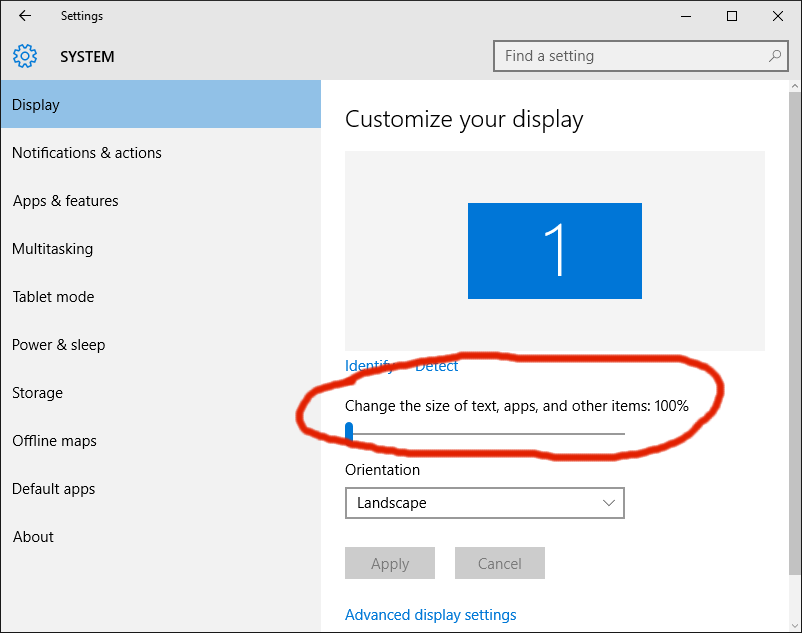Viewport: 802px width, 633px height.
Task: Click the text scaling slider track
Action: click(x=485, y=434)
